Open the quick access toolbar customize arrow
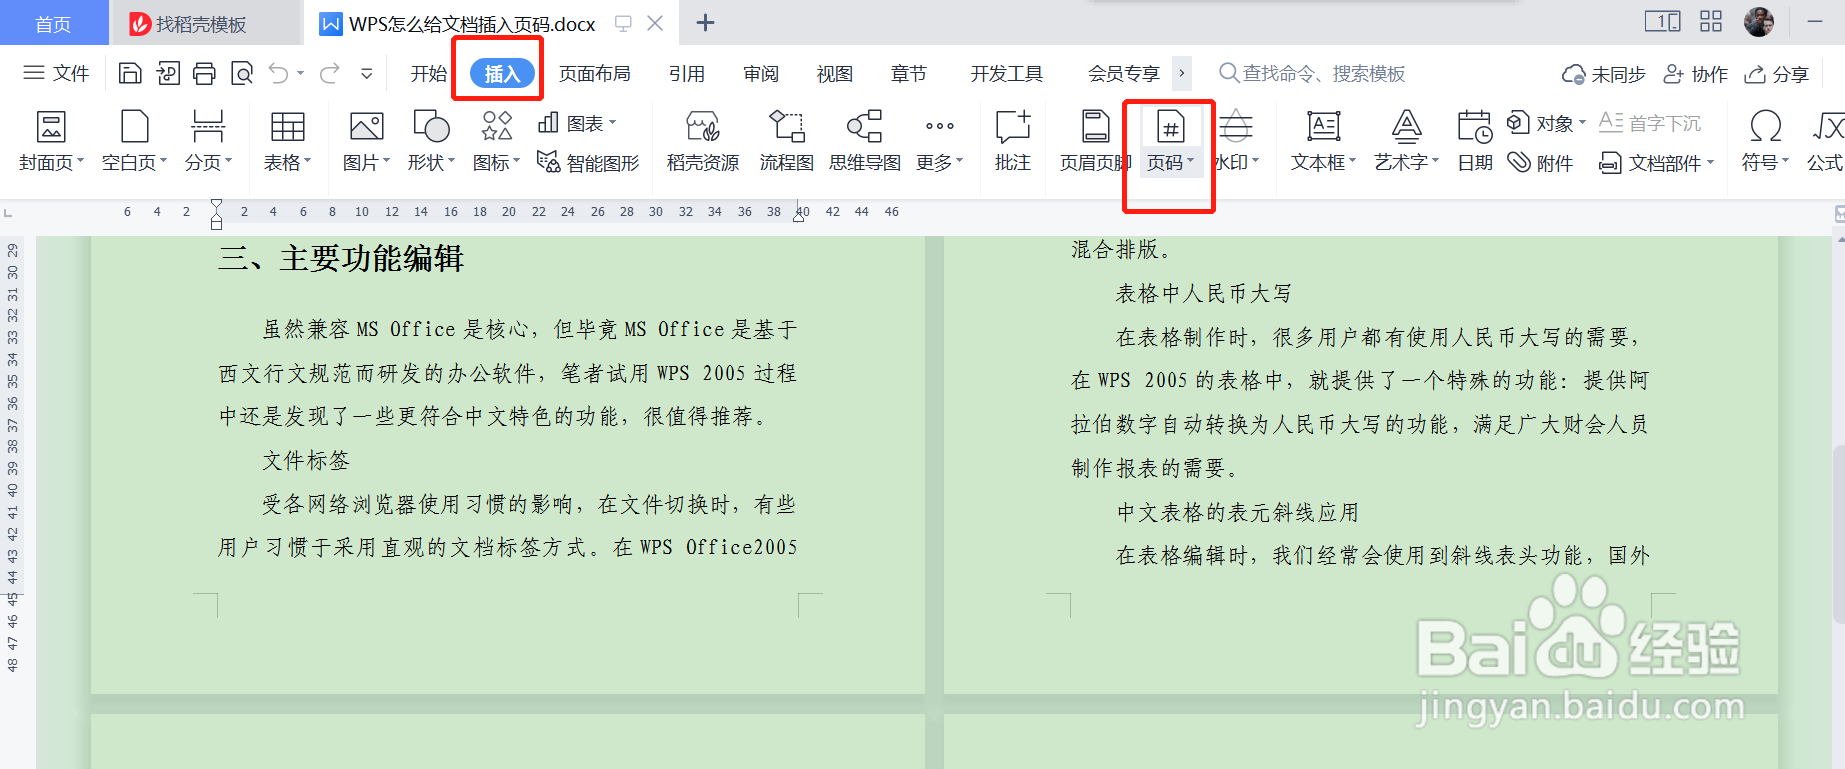This screenshot has width=1845, height=769. [367, 73]
